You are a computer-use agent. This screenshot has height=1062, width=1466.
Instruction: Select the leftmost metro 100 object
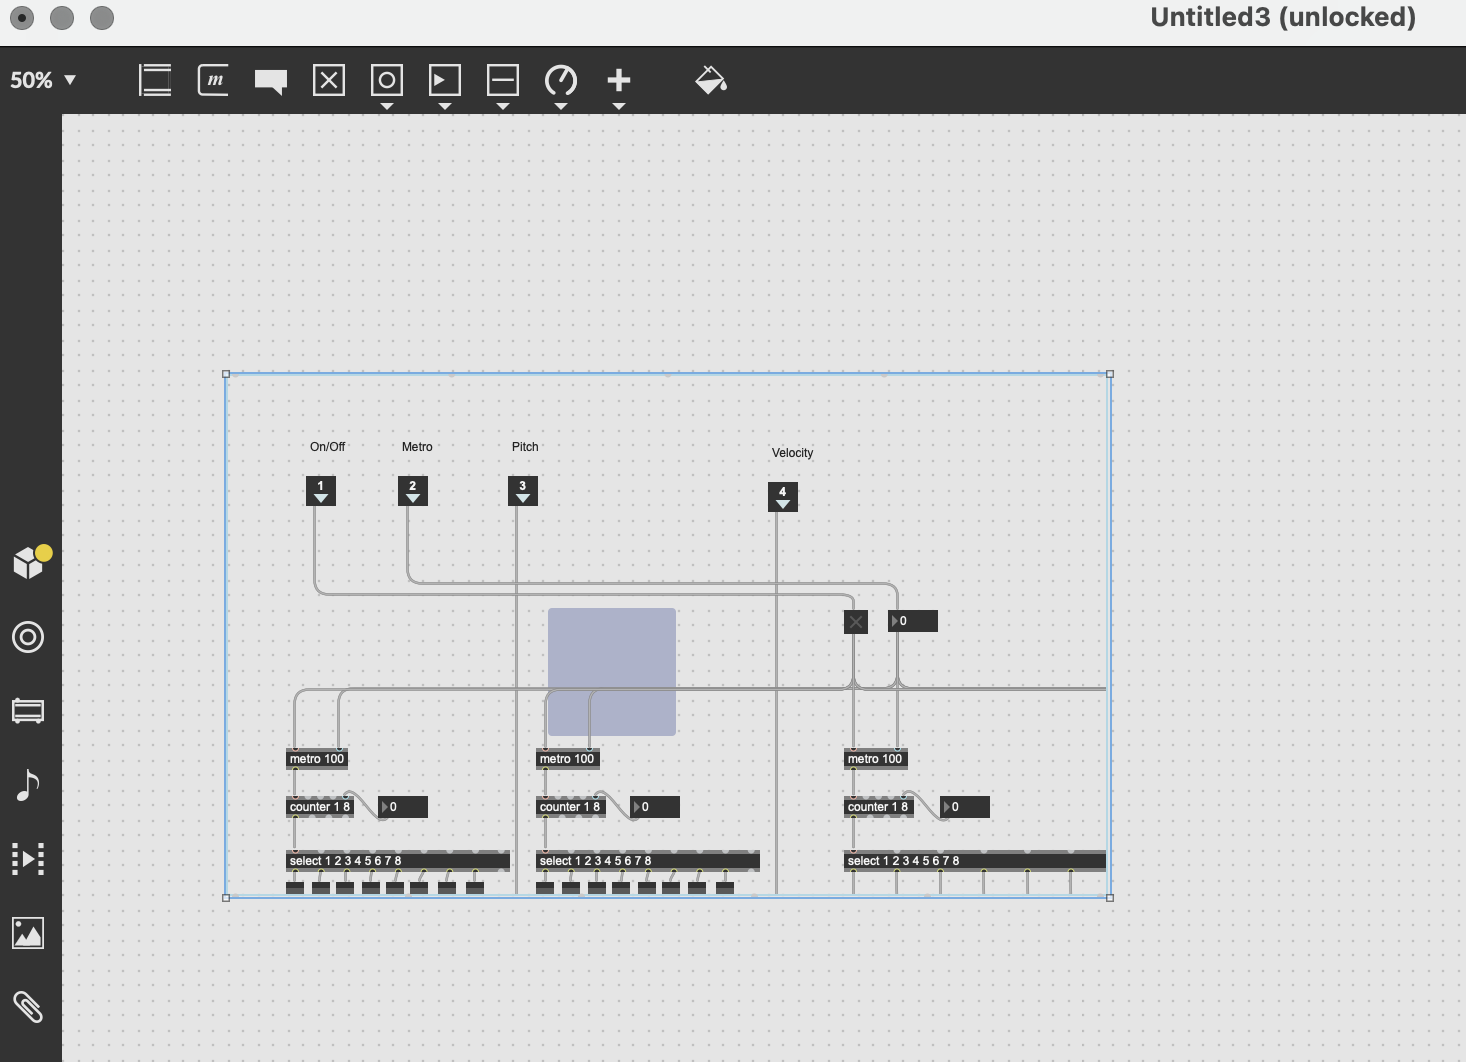(317, 759)
